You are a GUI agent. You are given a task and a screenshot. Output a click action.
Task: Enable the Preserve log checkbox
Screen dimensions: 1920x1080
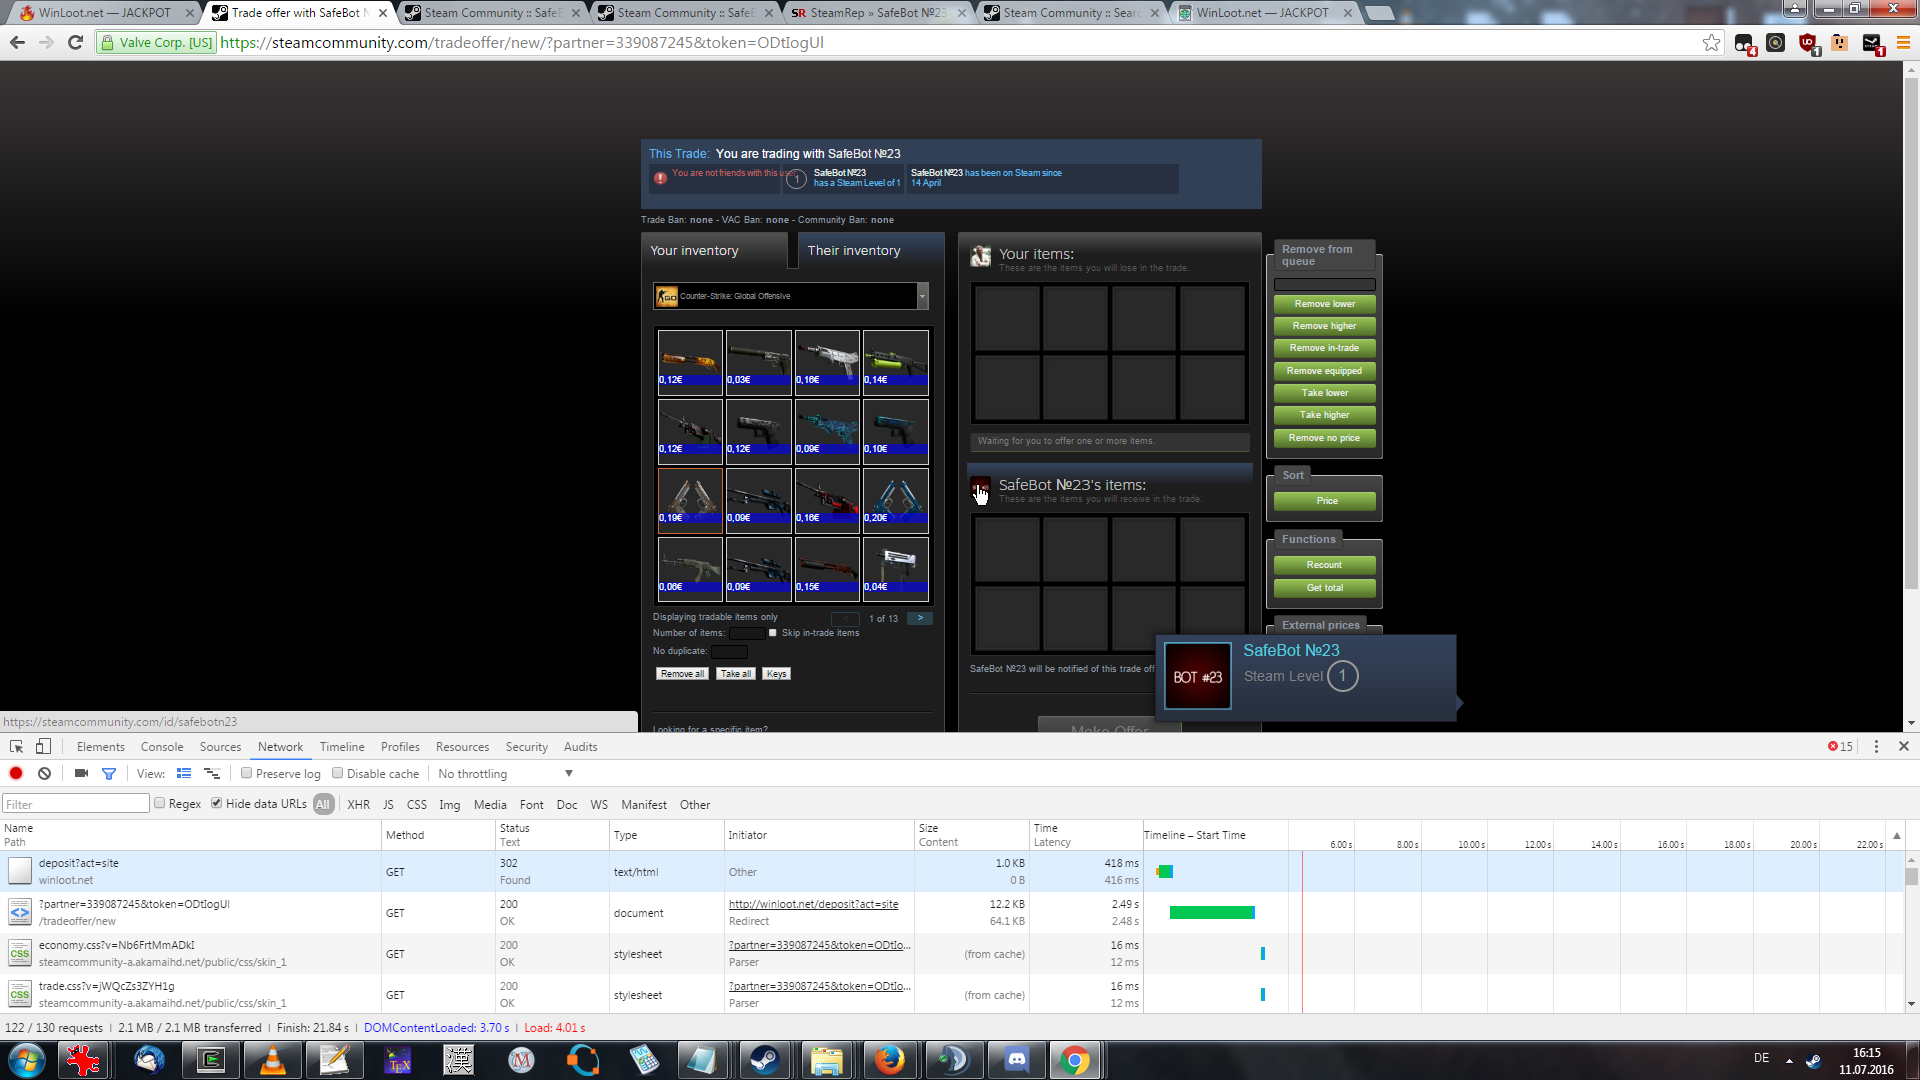[x=246, y=773]
